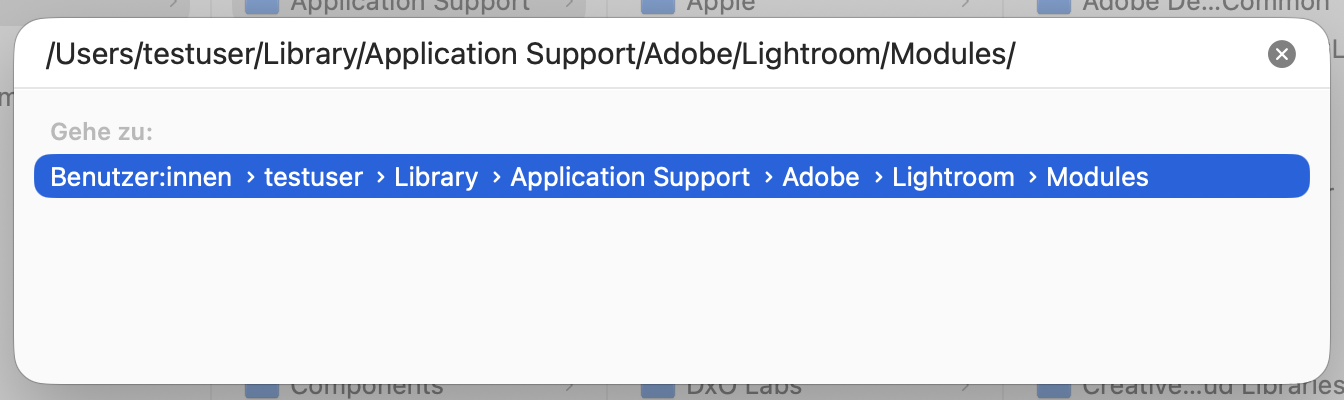Click Application Support in the suggestion row
1344x400 pixels.
630,177
